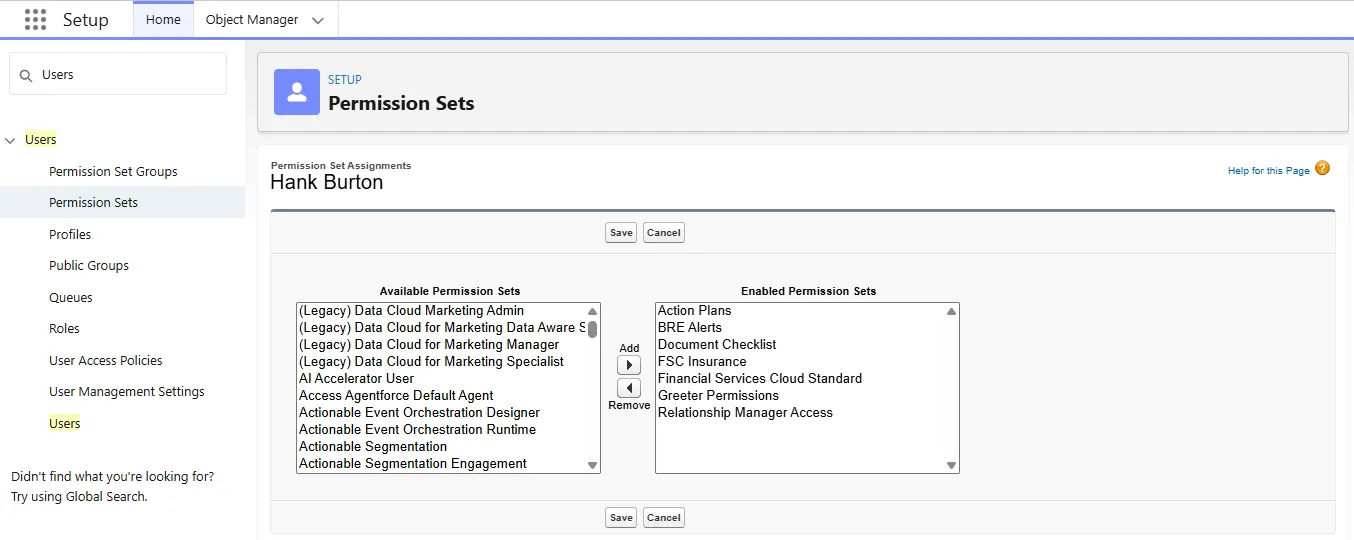The height and width of the screenshot is (540, 1354).
Task: Select AI Accelerator User in available list
Action: coord(356,379)
